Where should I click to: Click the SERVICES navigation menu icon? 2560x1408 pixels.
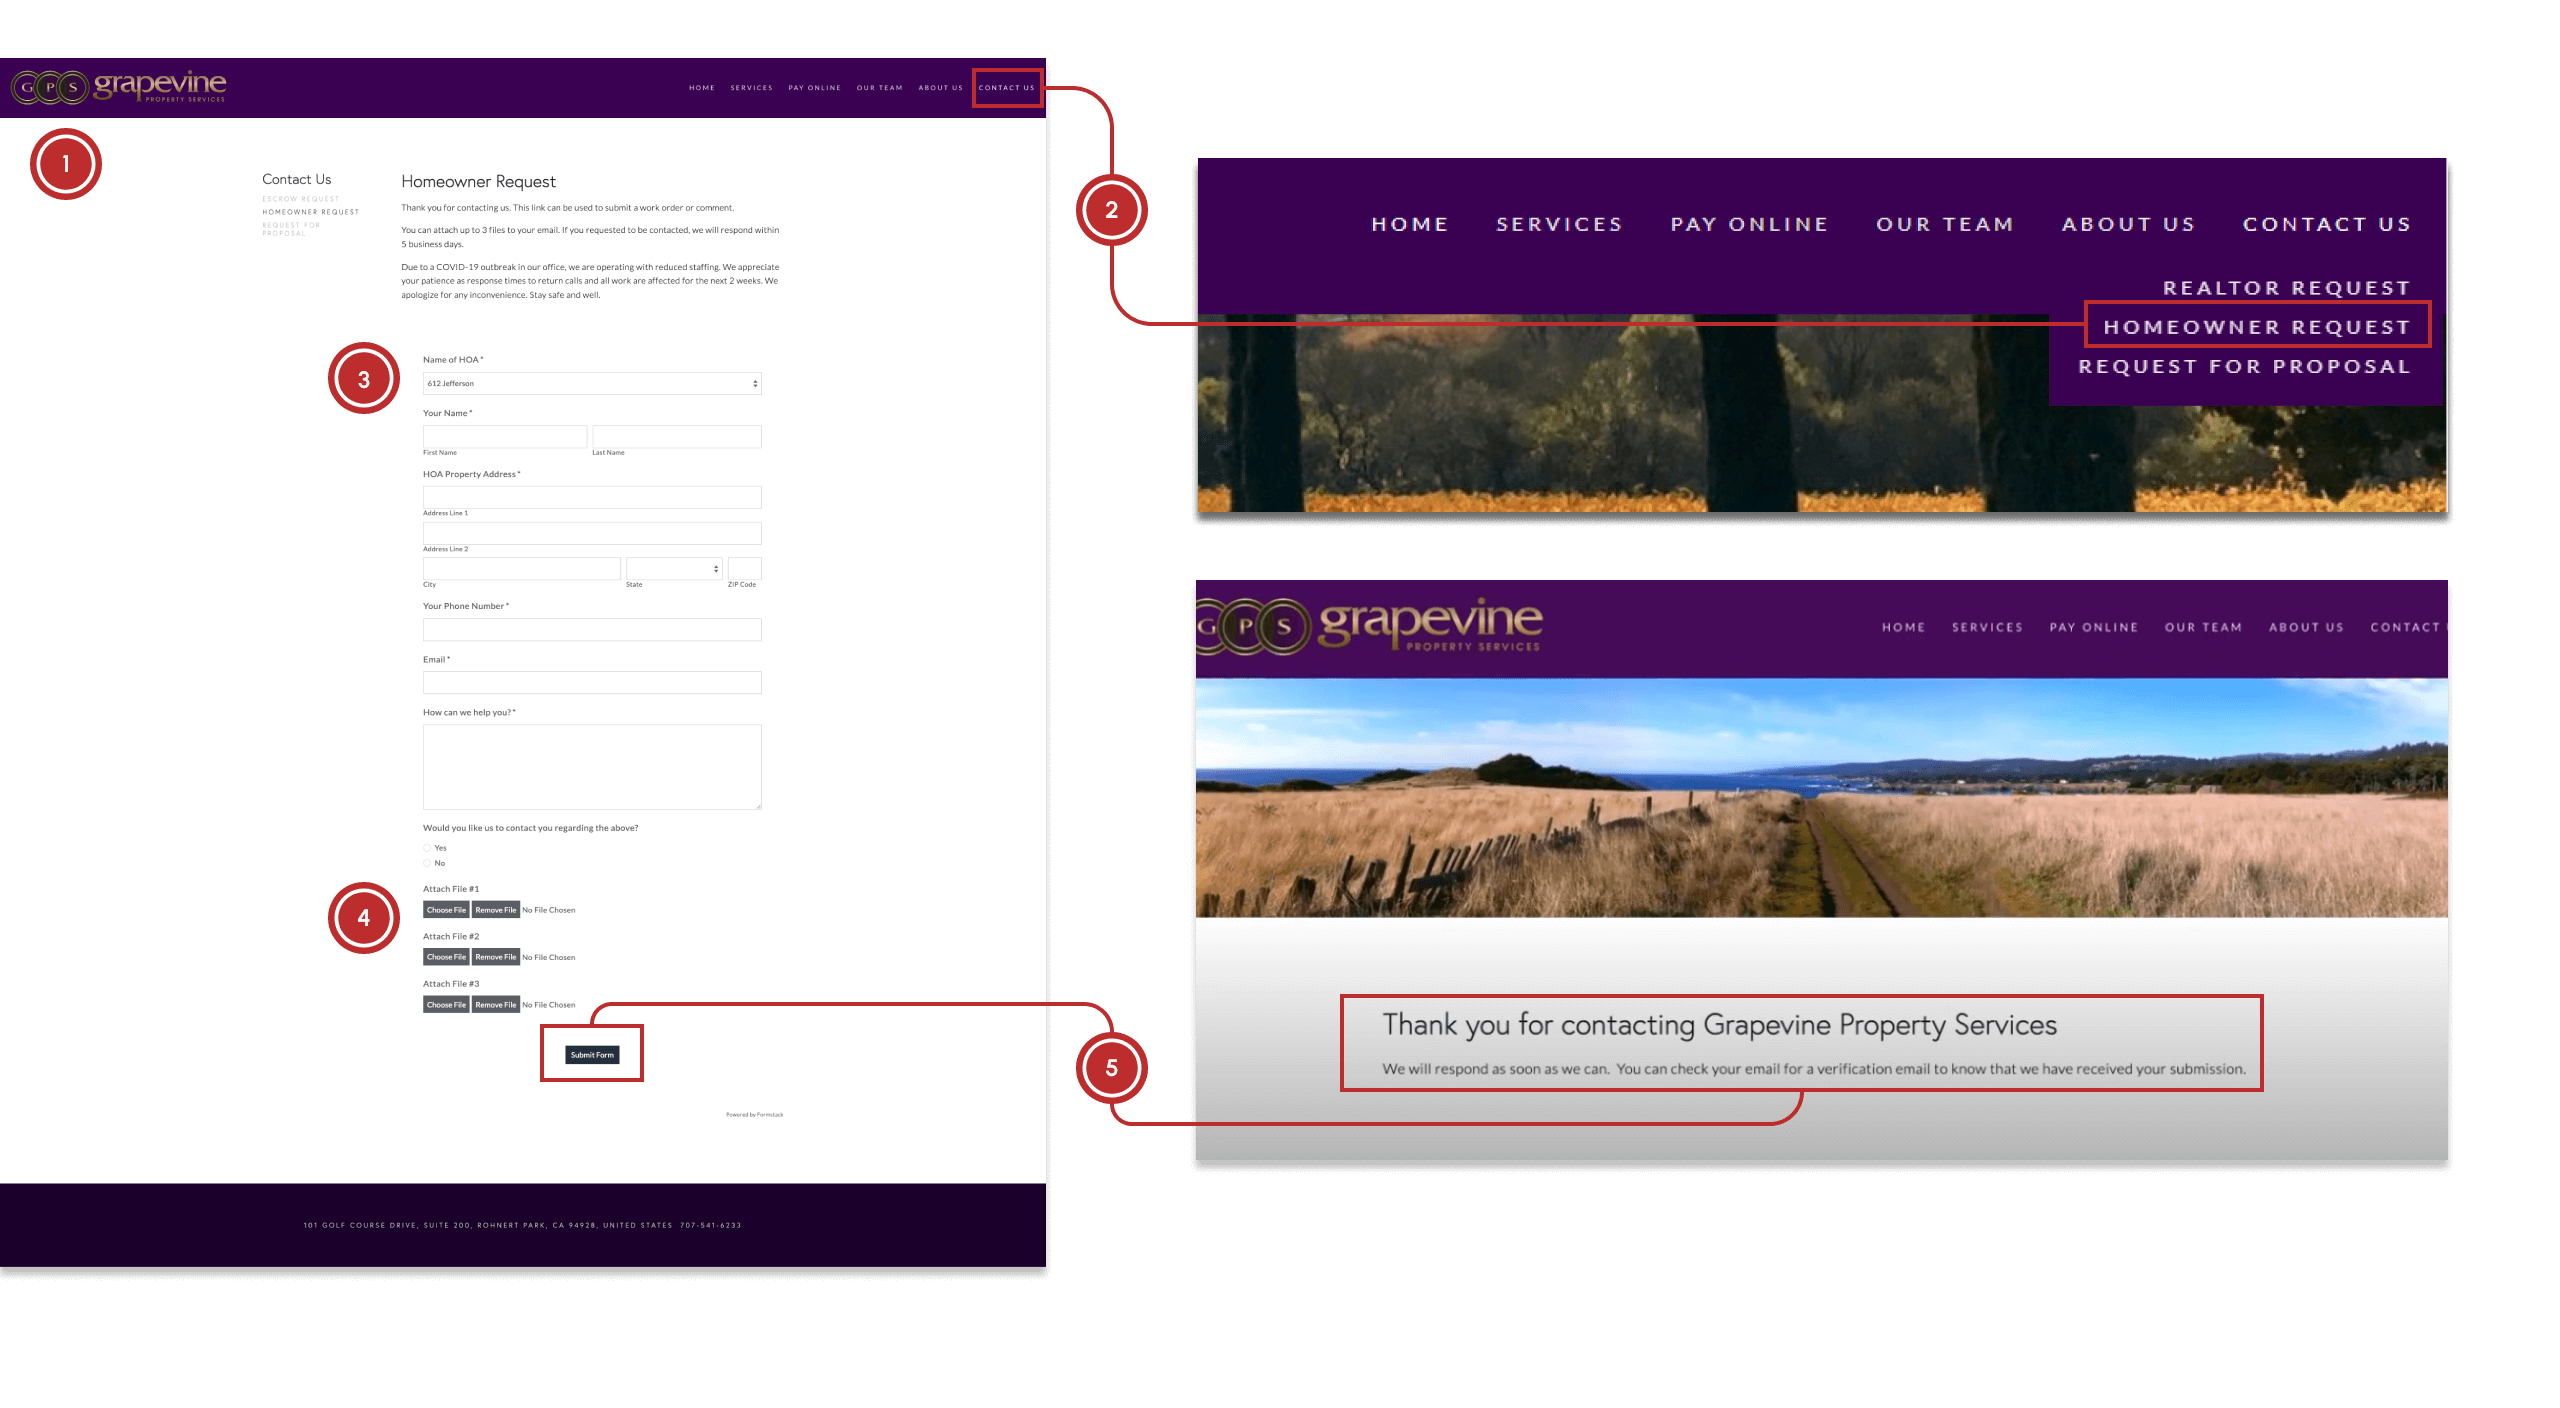(x=750, y=87)
